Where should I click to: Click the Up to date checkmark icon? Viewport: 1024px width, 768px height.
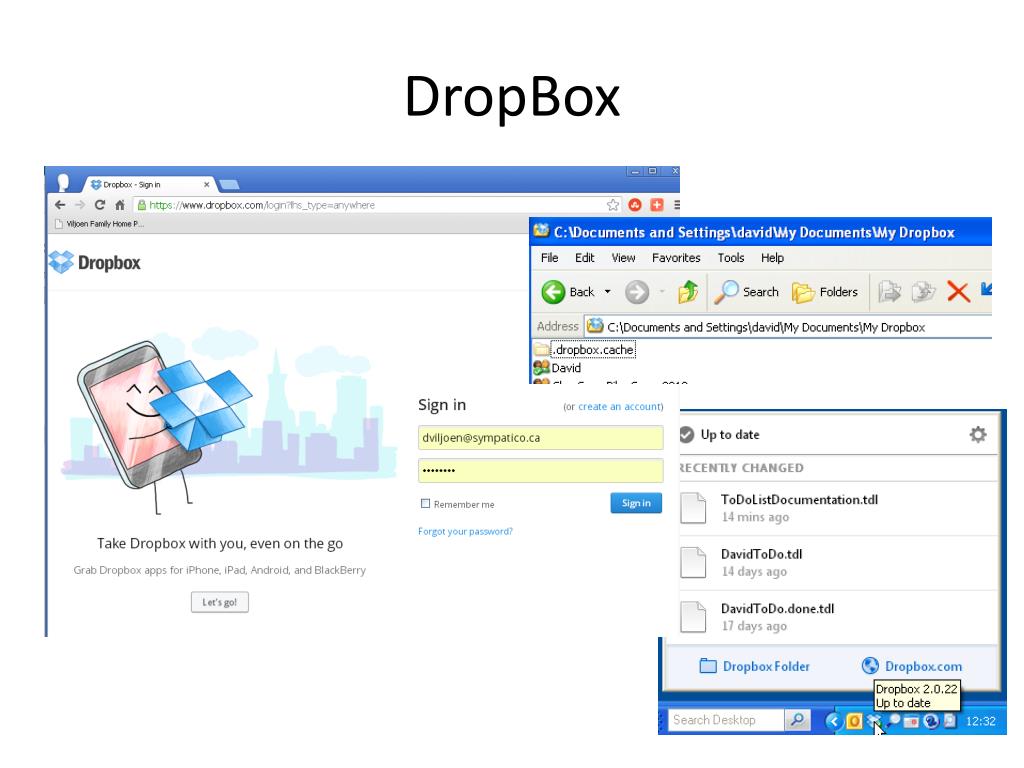[686, 434]
